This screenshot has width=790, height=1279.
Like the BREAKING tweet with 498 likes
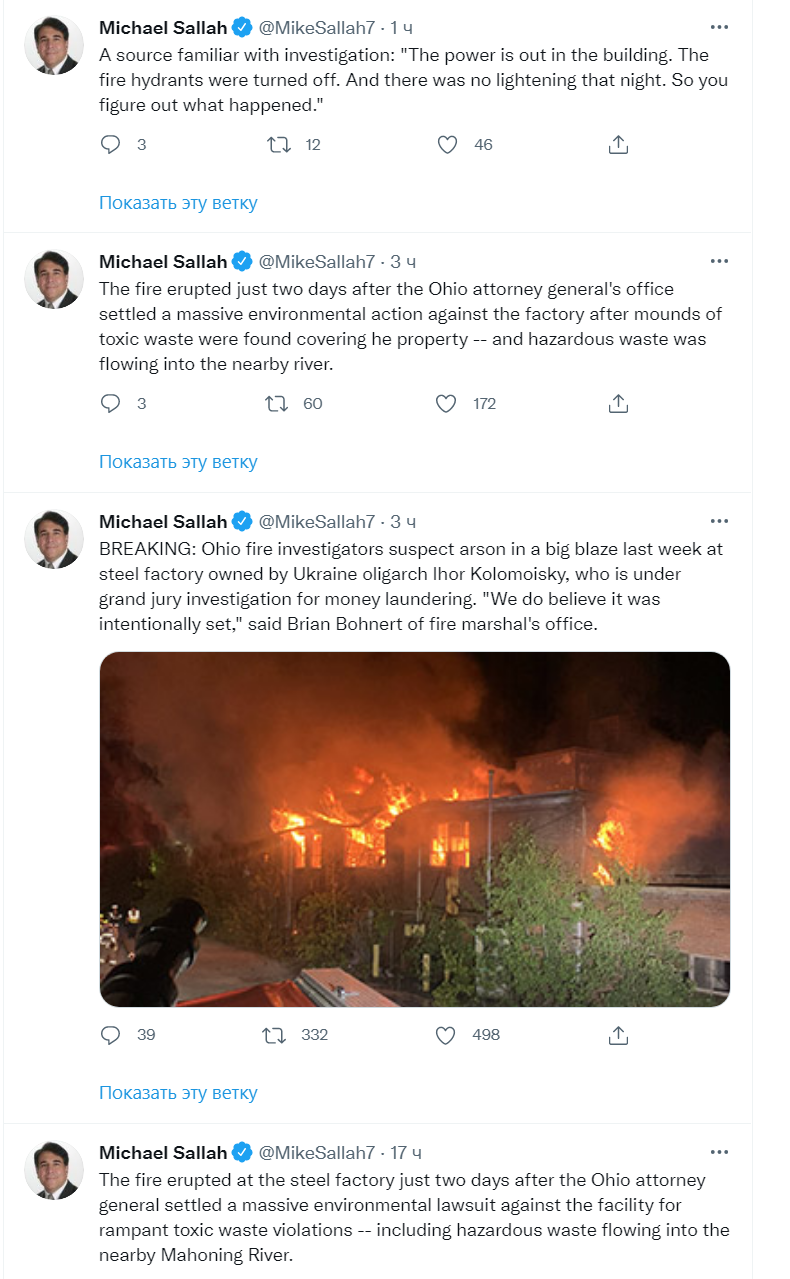447,1035
